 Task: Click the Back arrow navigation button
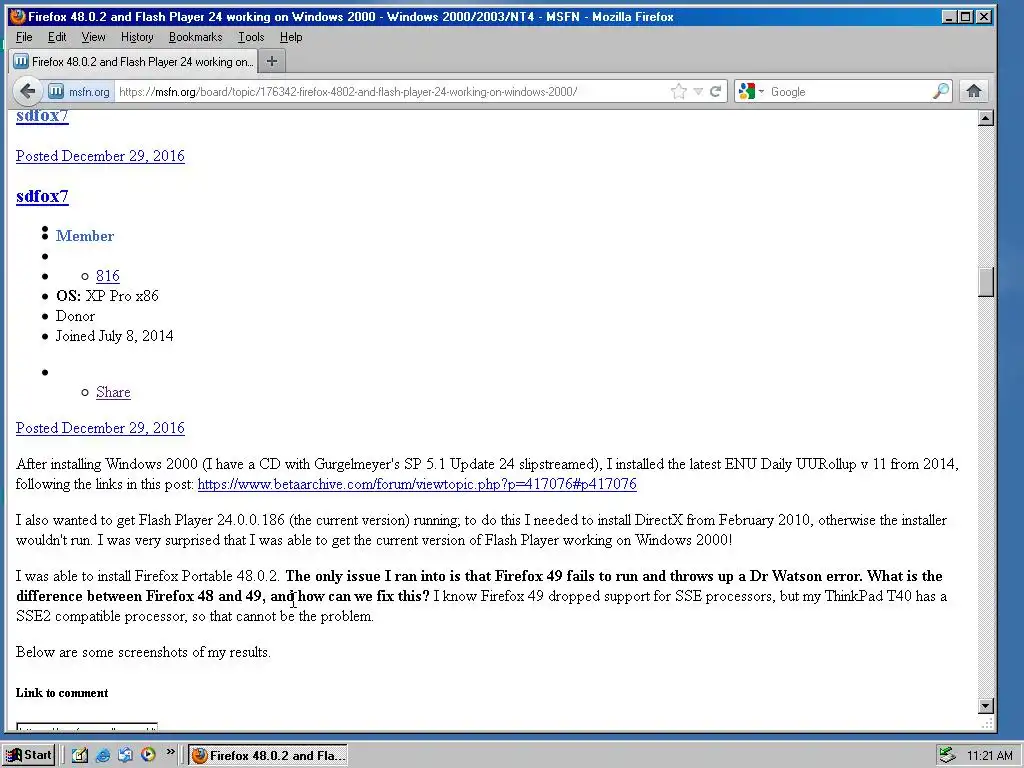[x=27, y=91]
